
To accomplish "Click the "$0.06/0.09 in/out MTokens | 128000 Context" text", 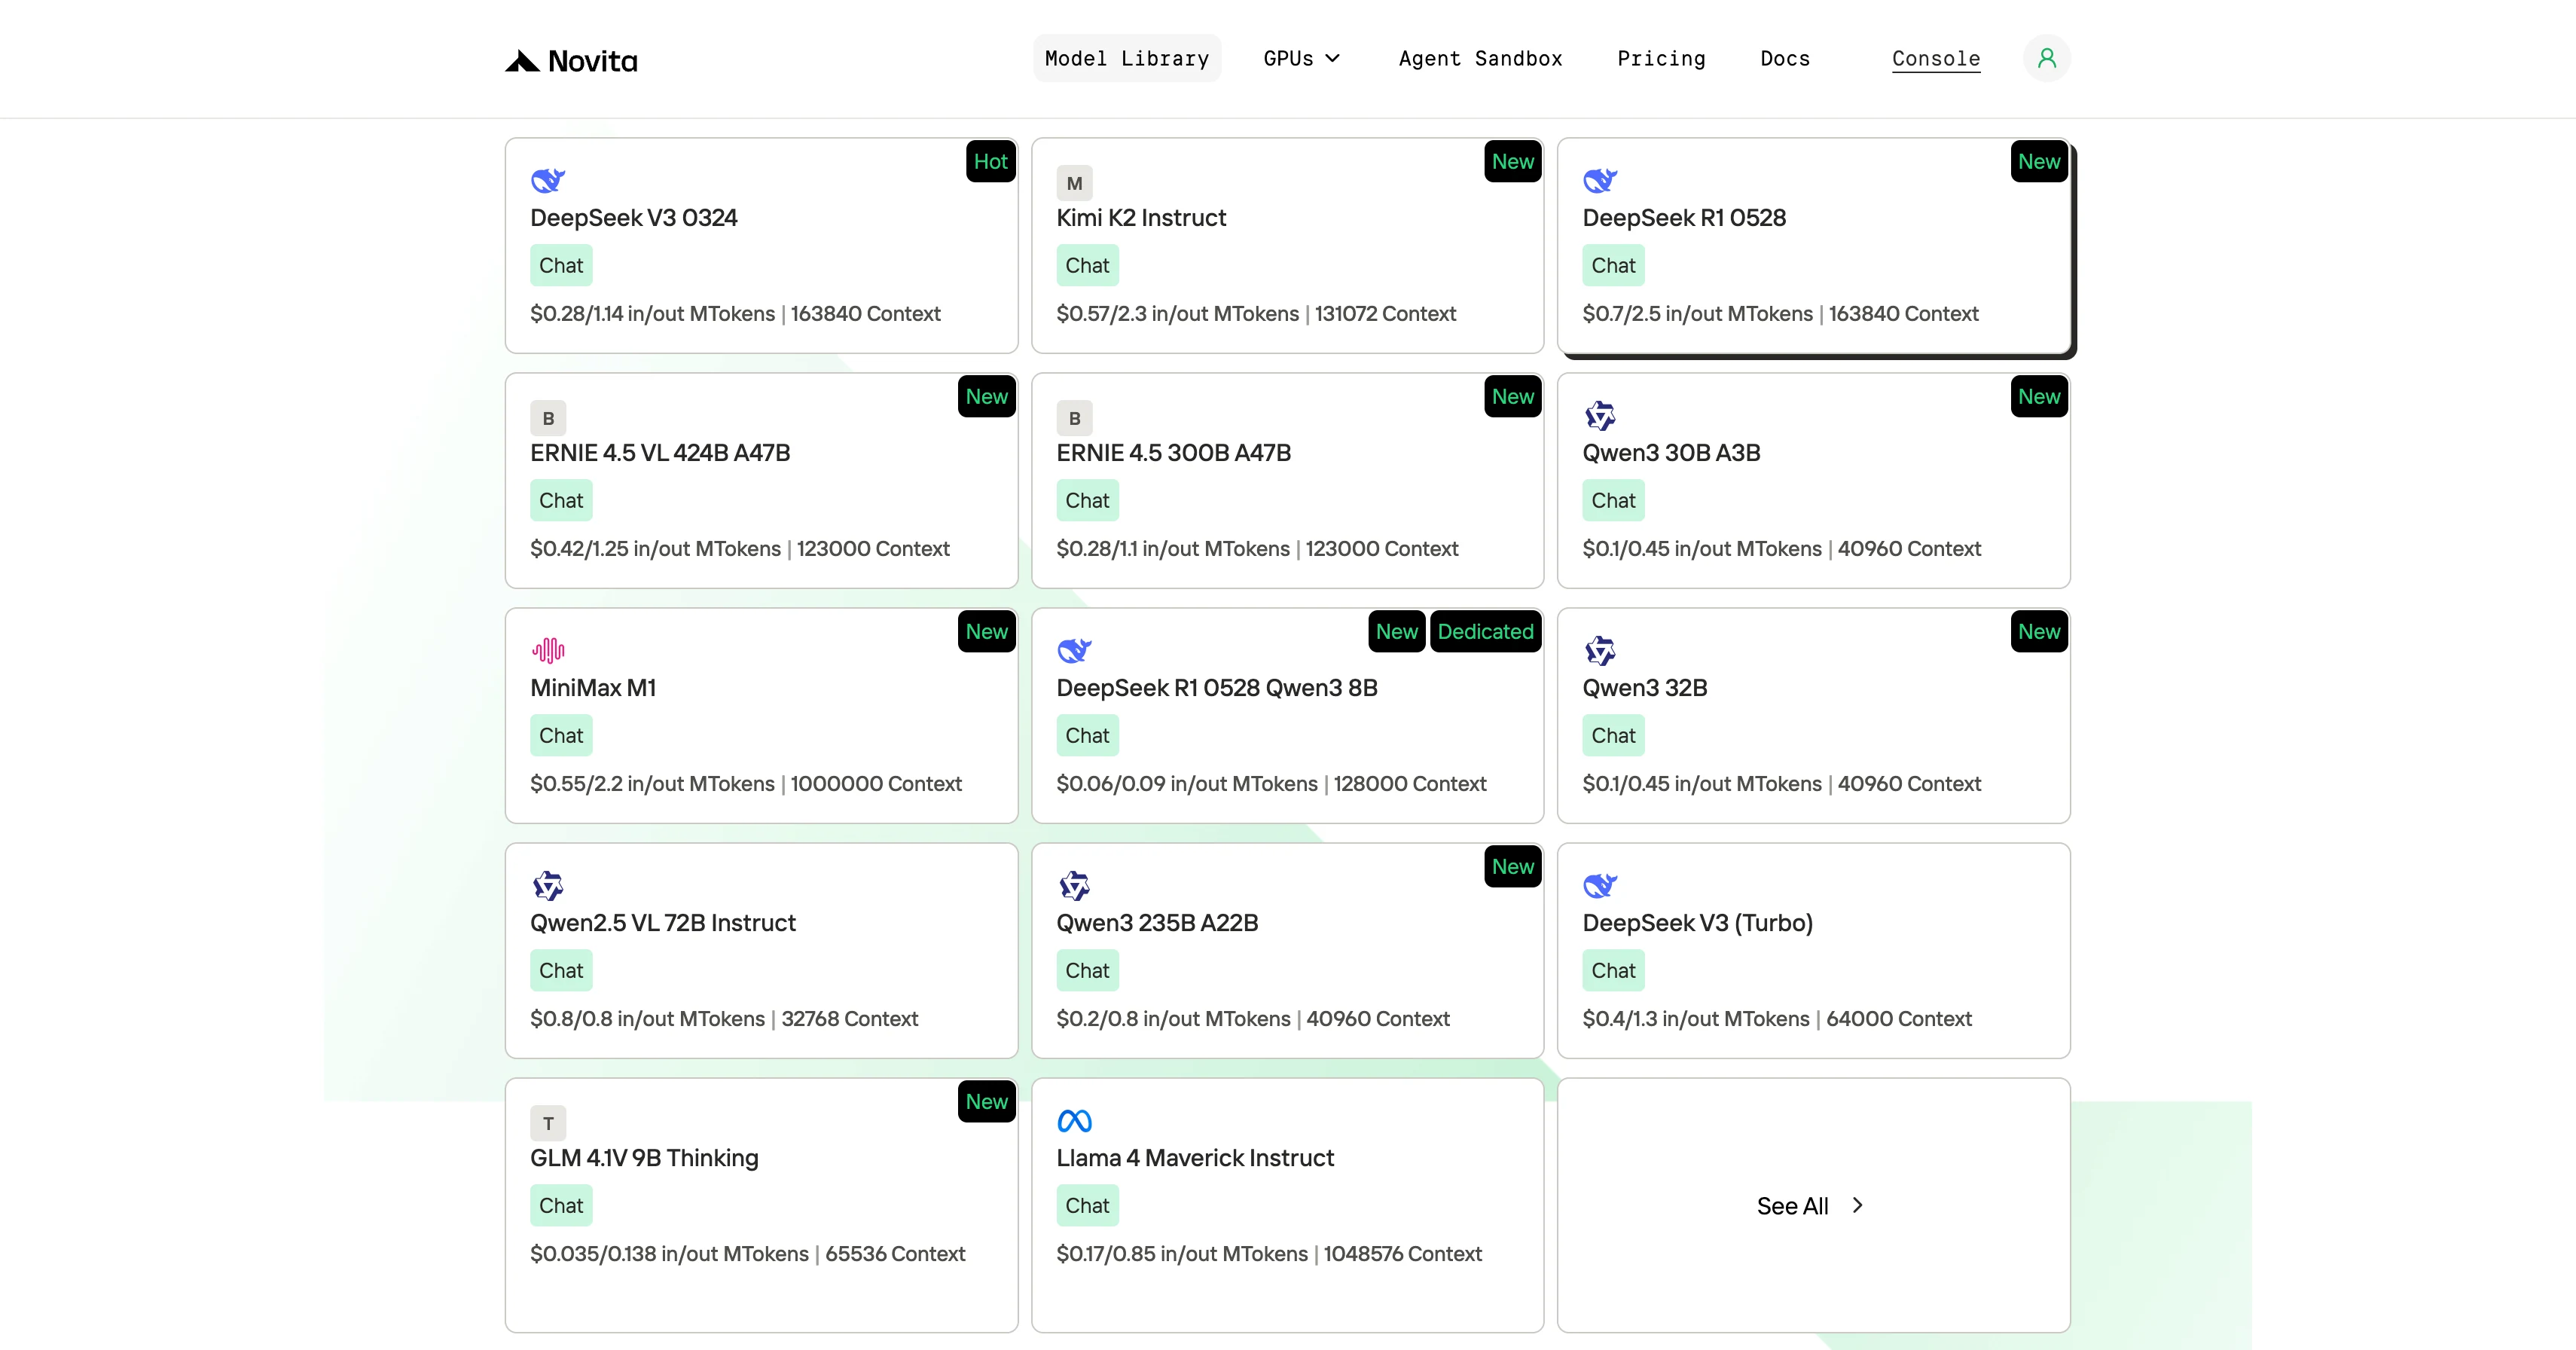I will coord(1271,784).
